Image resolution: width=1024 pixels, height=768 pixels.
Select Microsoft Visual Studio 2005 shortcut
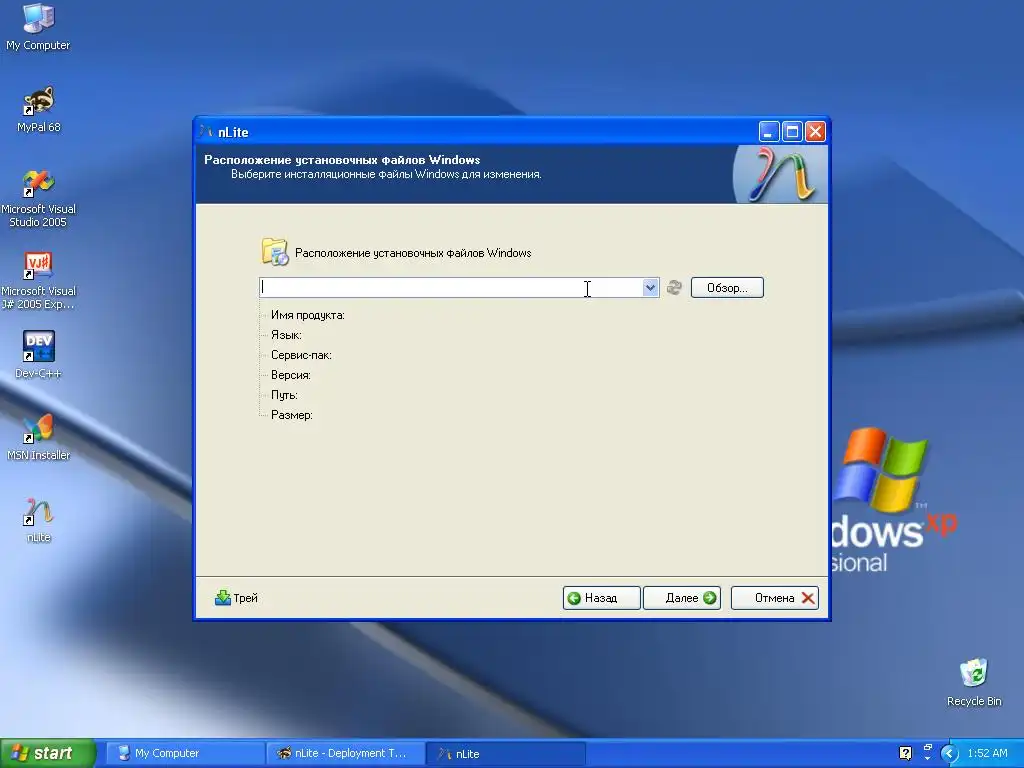(x=38, y=199)
